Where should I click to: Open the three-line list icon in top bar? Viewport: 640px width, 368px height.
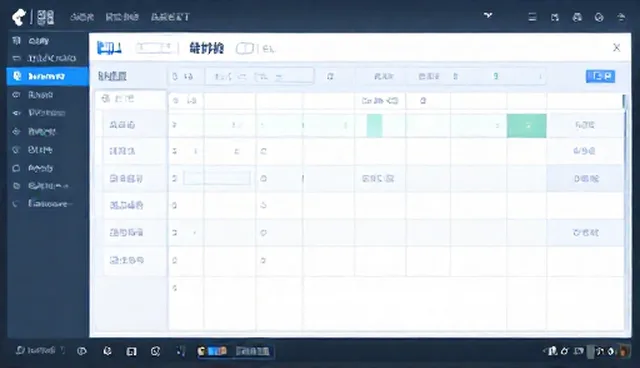(x=532, y=17)
